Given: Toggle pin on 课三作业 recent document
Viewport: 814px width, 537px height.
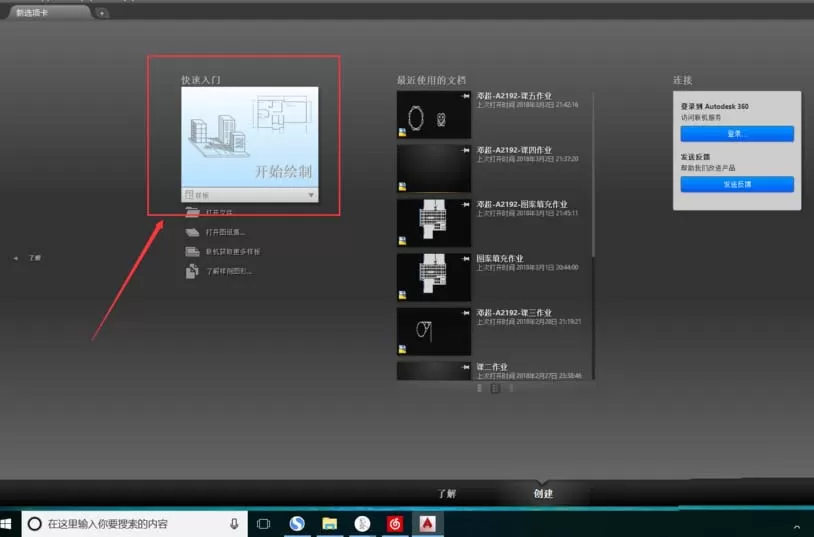Looking at the screenshot, I should coord(465,313).
